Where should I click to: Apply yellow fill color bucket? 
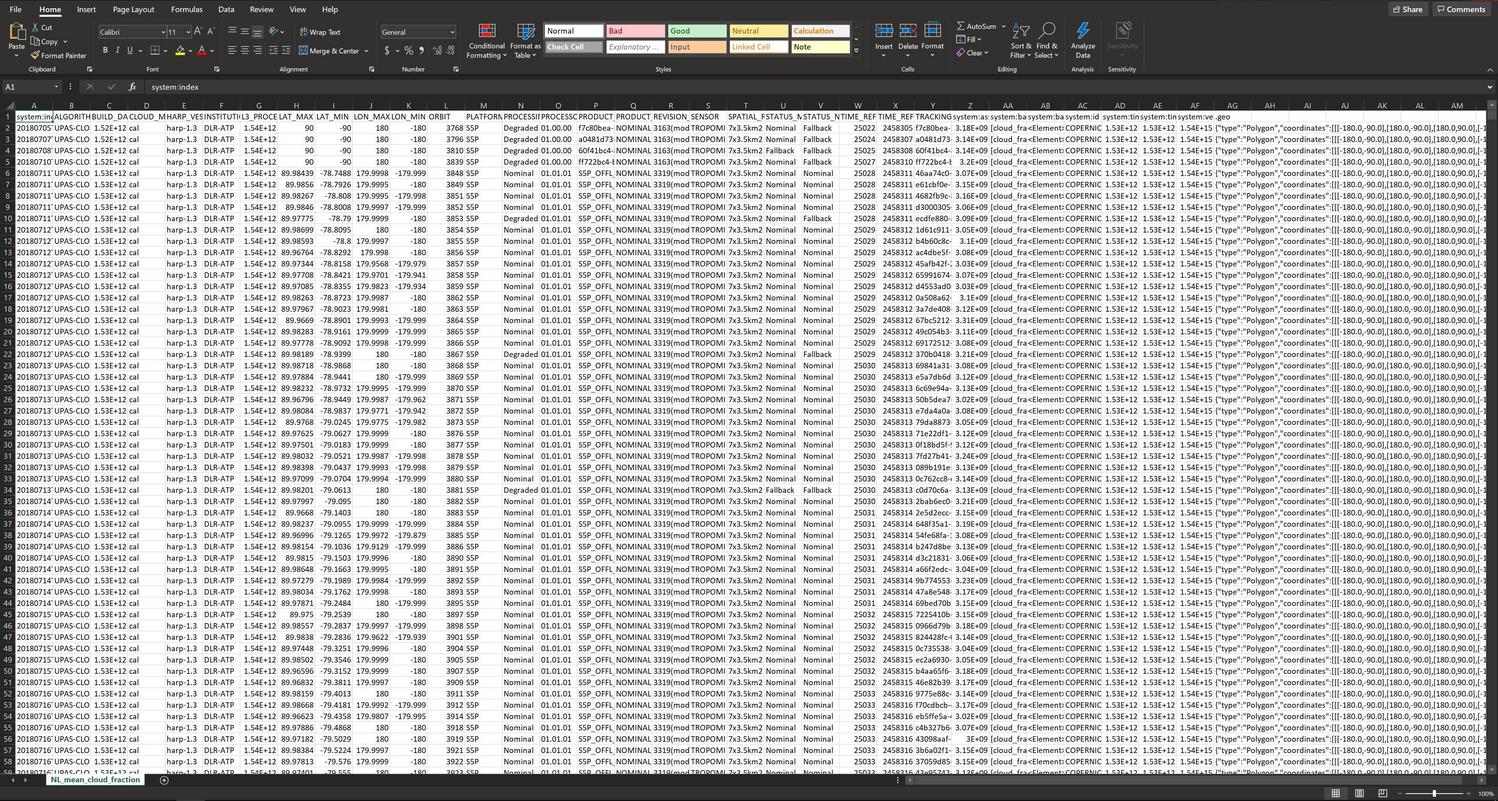(180, 51)
